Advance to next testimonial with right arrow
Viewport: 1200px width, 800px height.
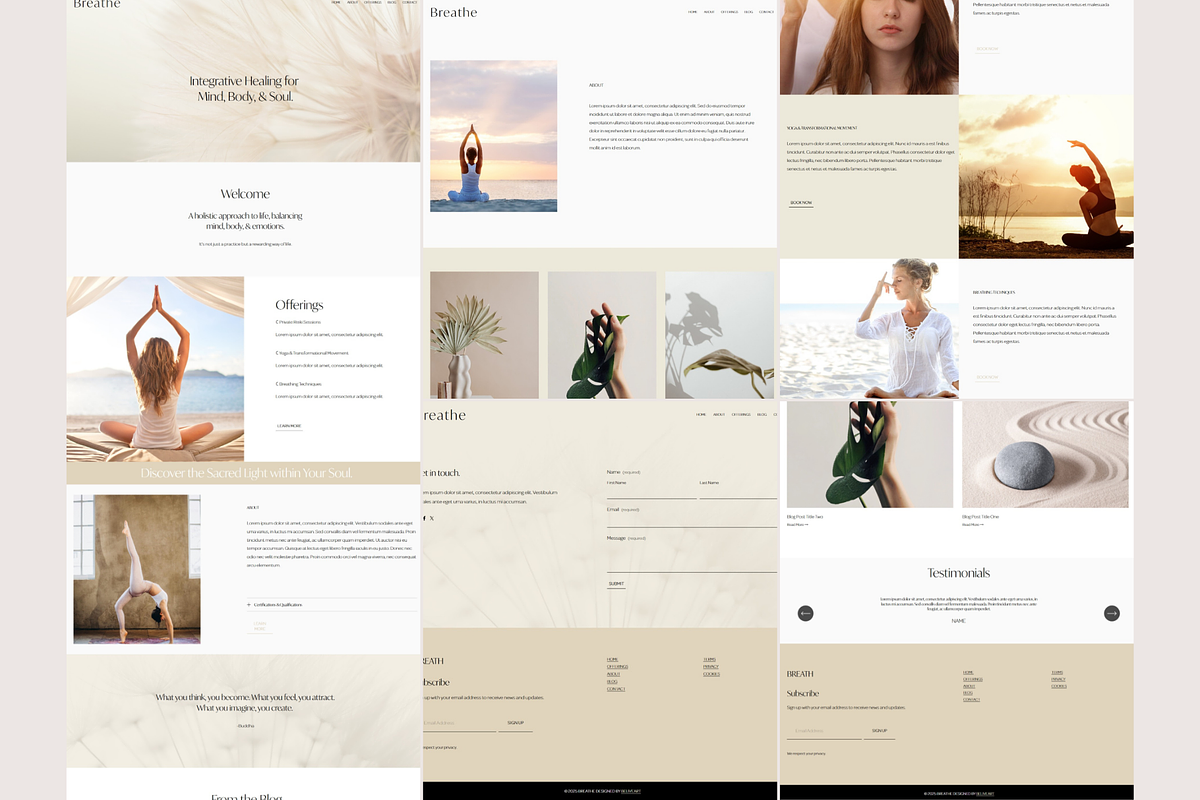click(x=1111, y=613)
